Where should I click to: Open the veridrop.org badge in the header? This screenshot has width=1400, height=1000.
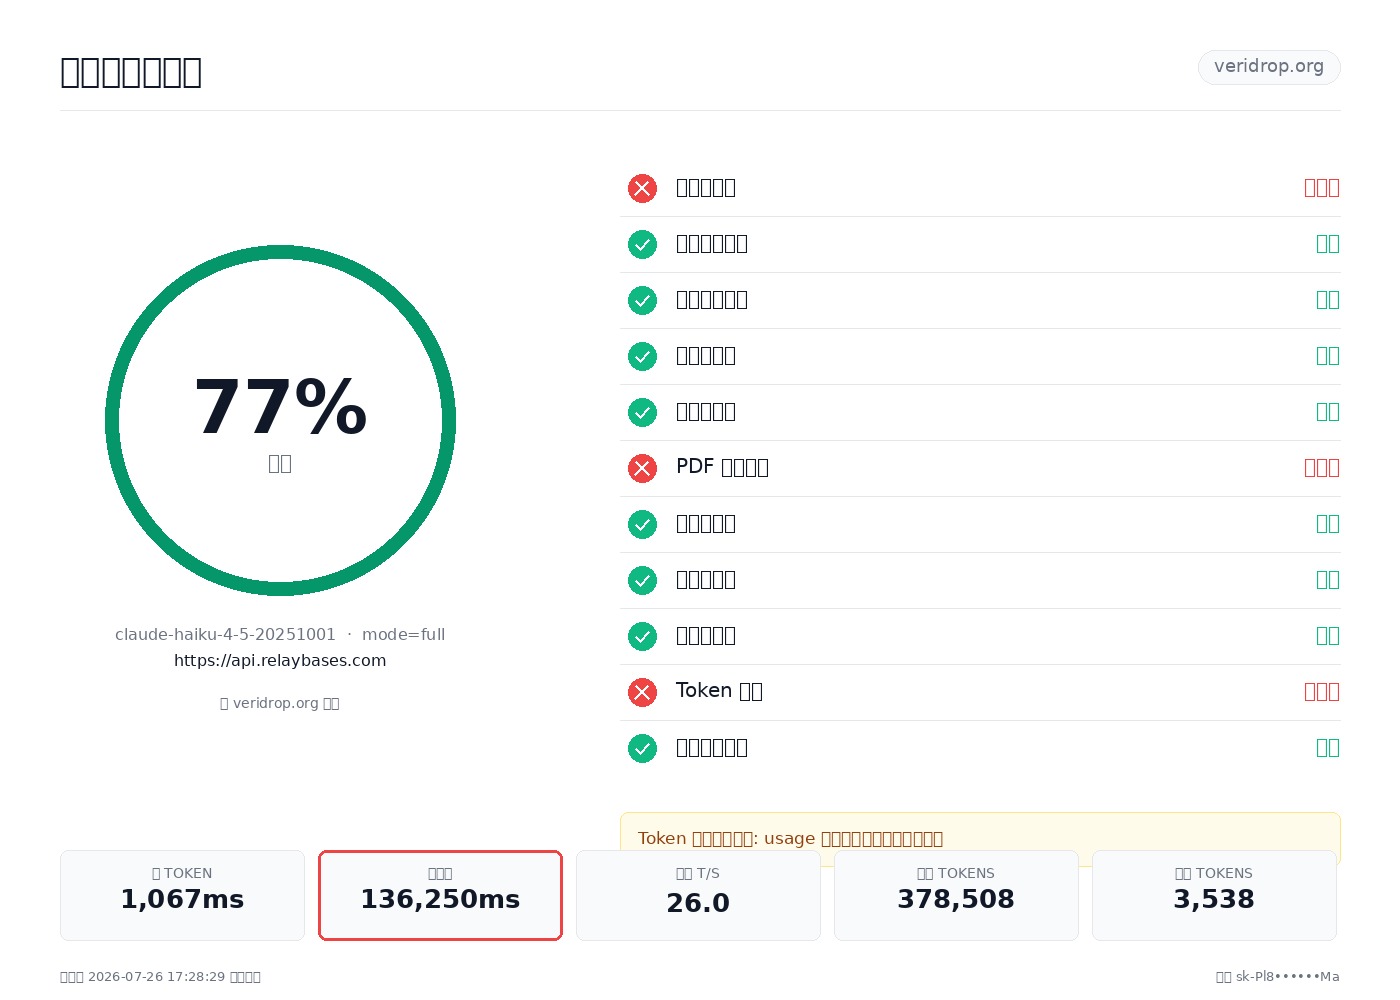pos(1269,67)
